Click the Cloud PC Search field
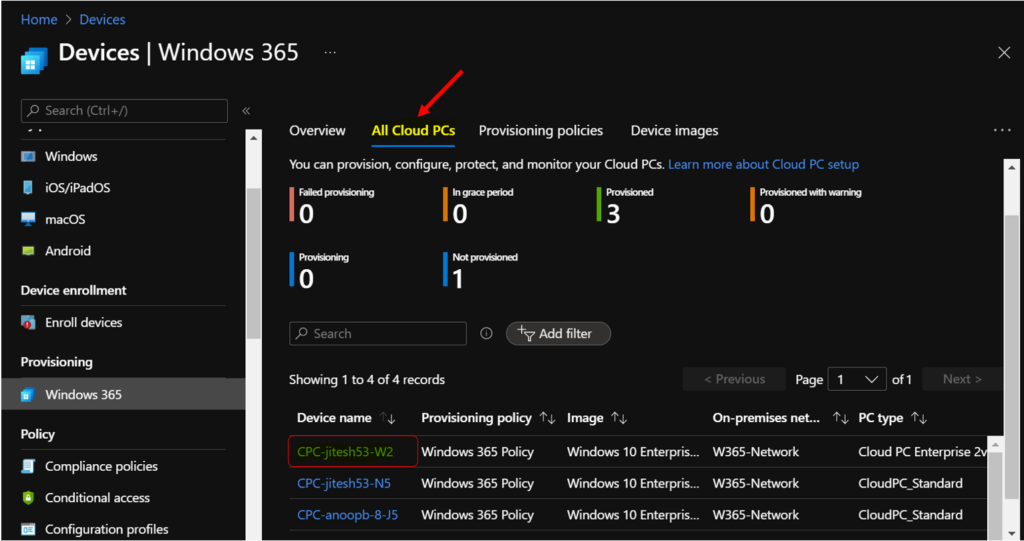 pos(377,333)
